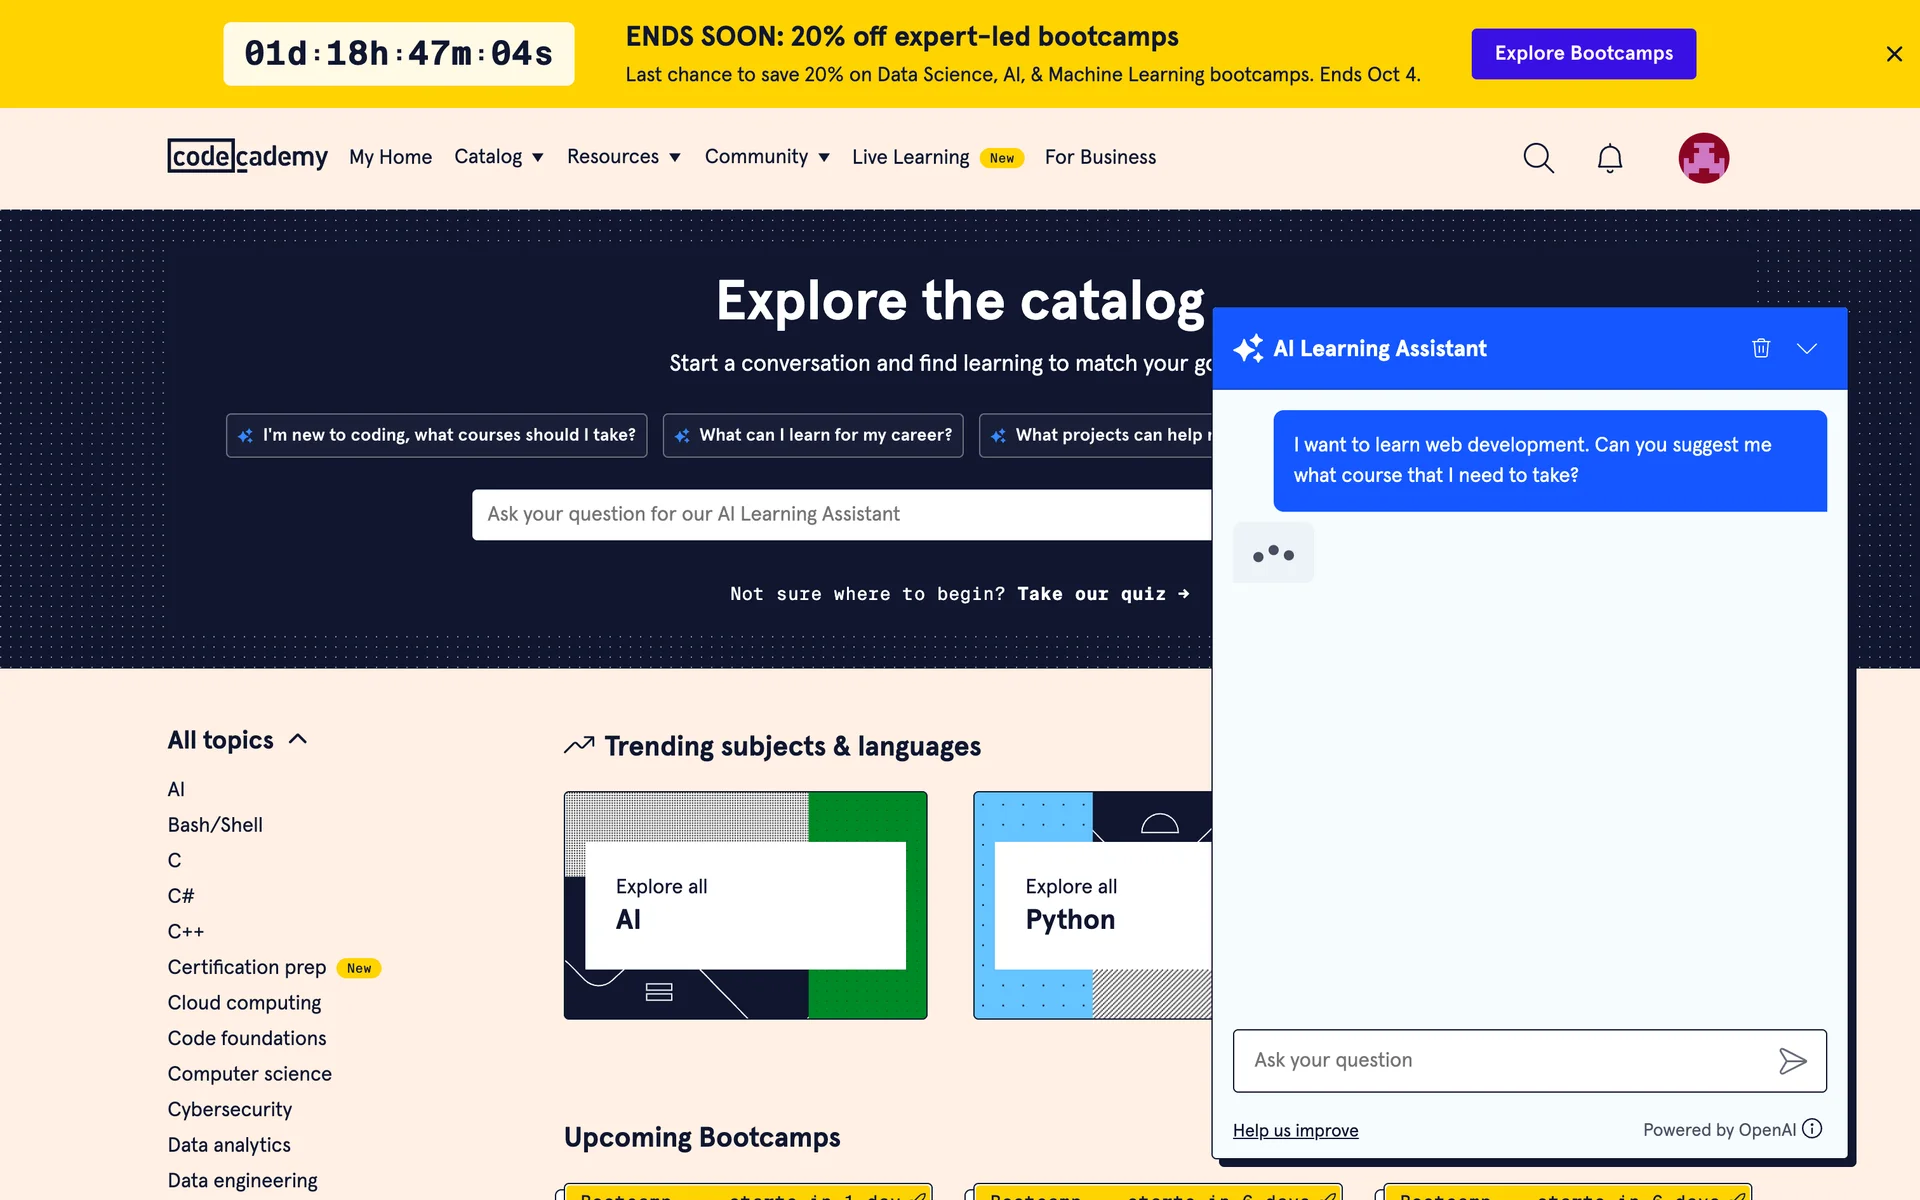
Task: Open the Explore all AI card
Action: (745, 905)
